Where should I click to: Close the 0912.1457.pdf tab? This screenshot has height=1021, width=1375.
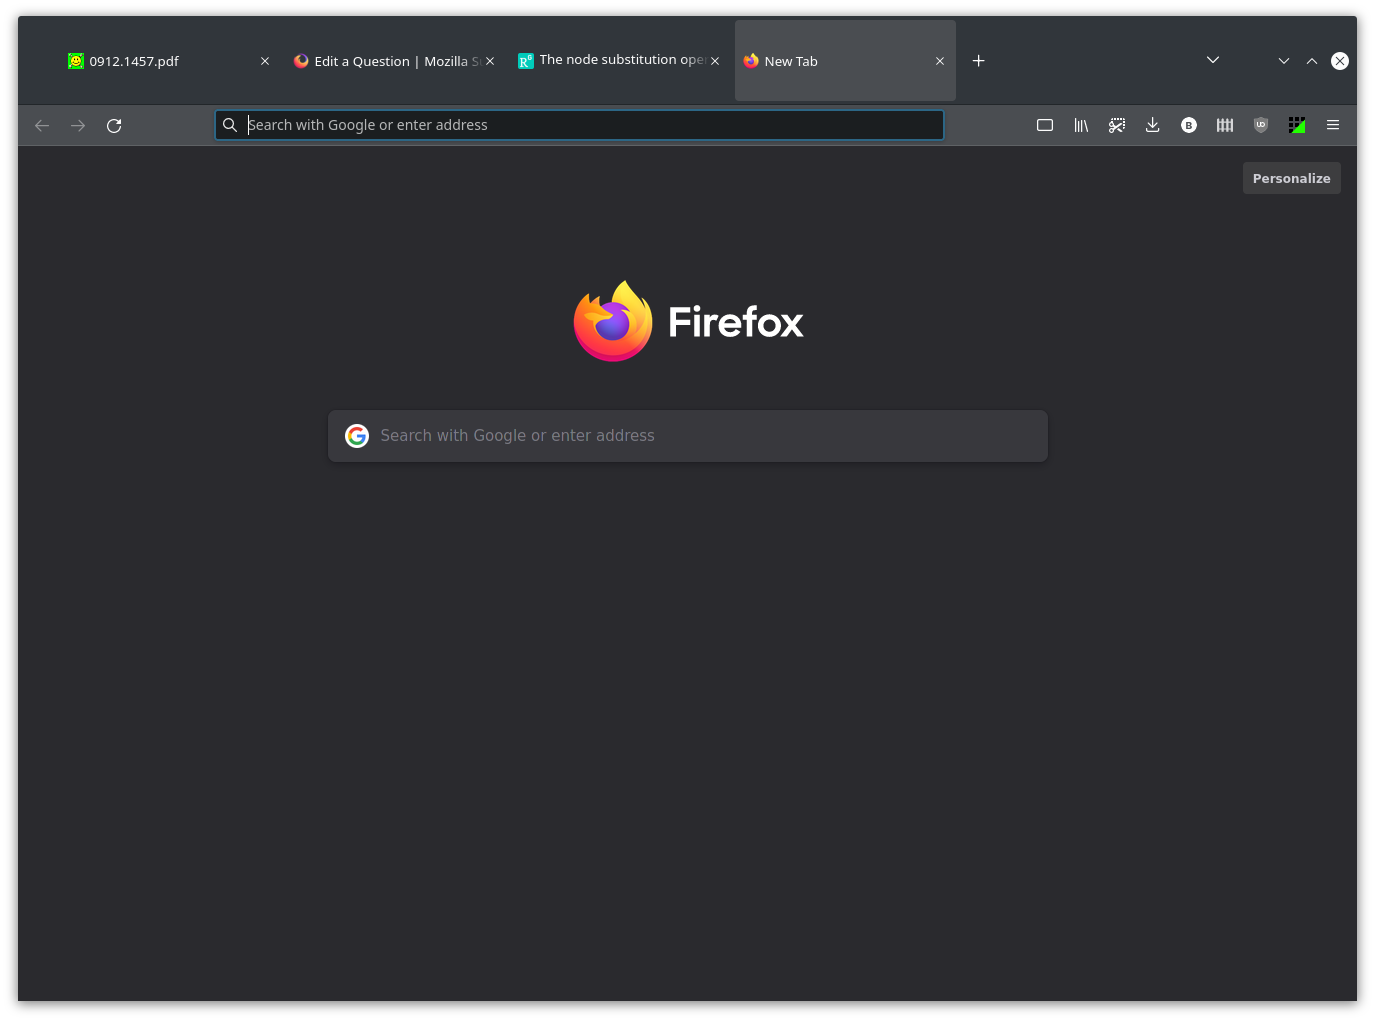[265, 61]
